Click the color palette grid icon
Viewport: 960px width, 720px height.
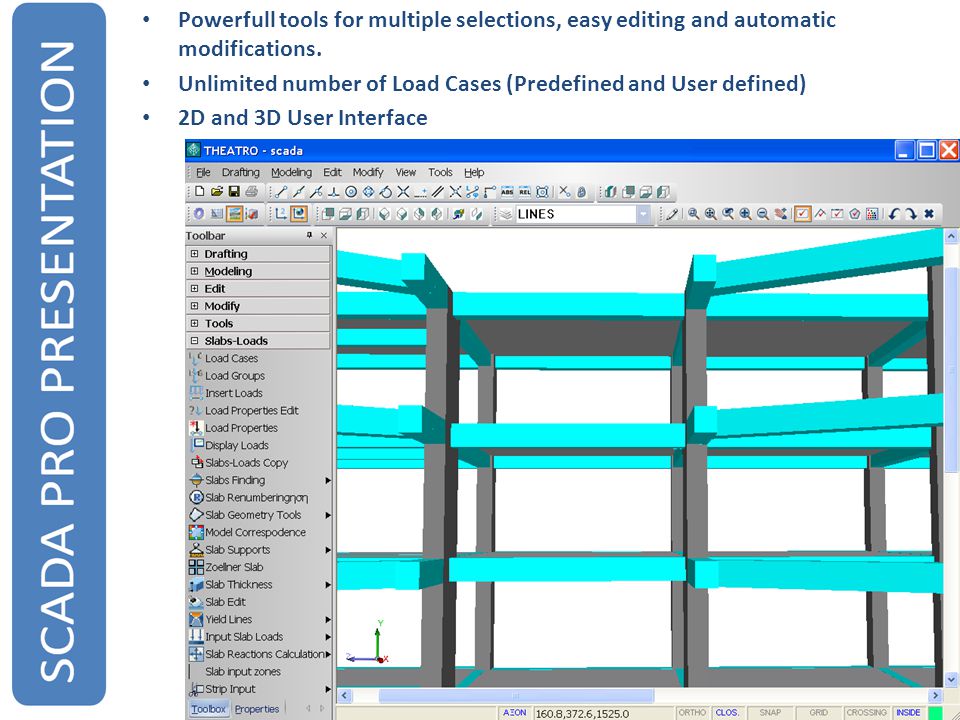(x=872, y=214)
